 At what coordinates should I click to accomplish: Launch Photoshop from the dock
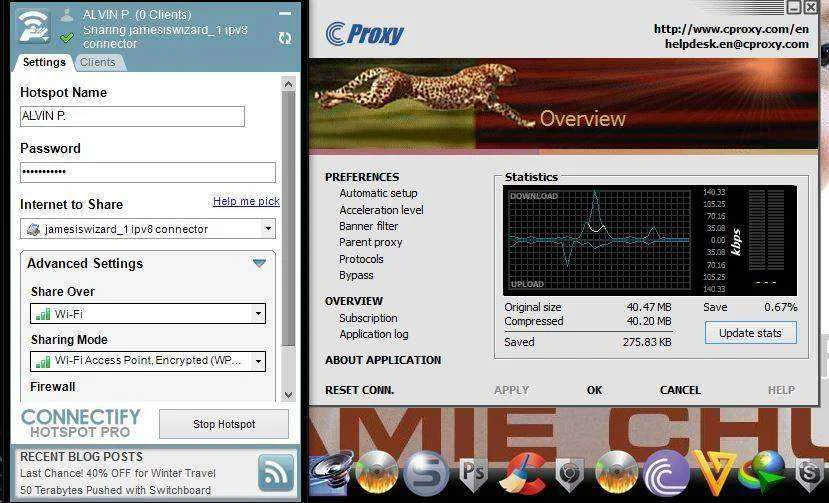click(473, 472)
